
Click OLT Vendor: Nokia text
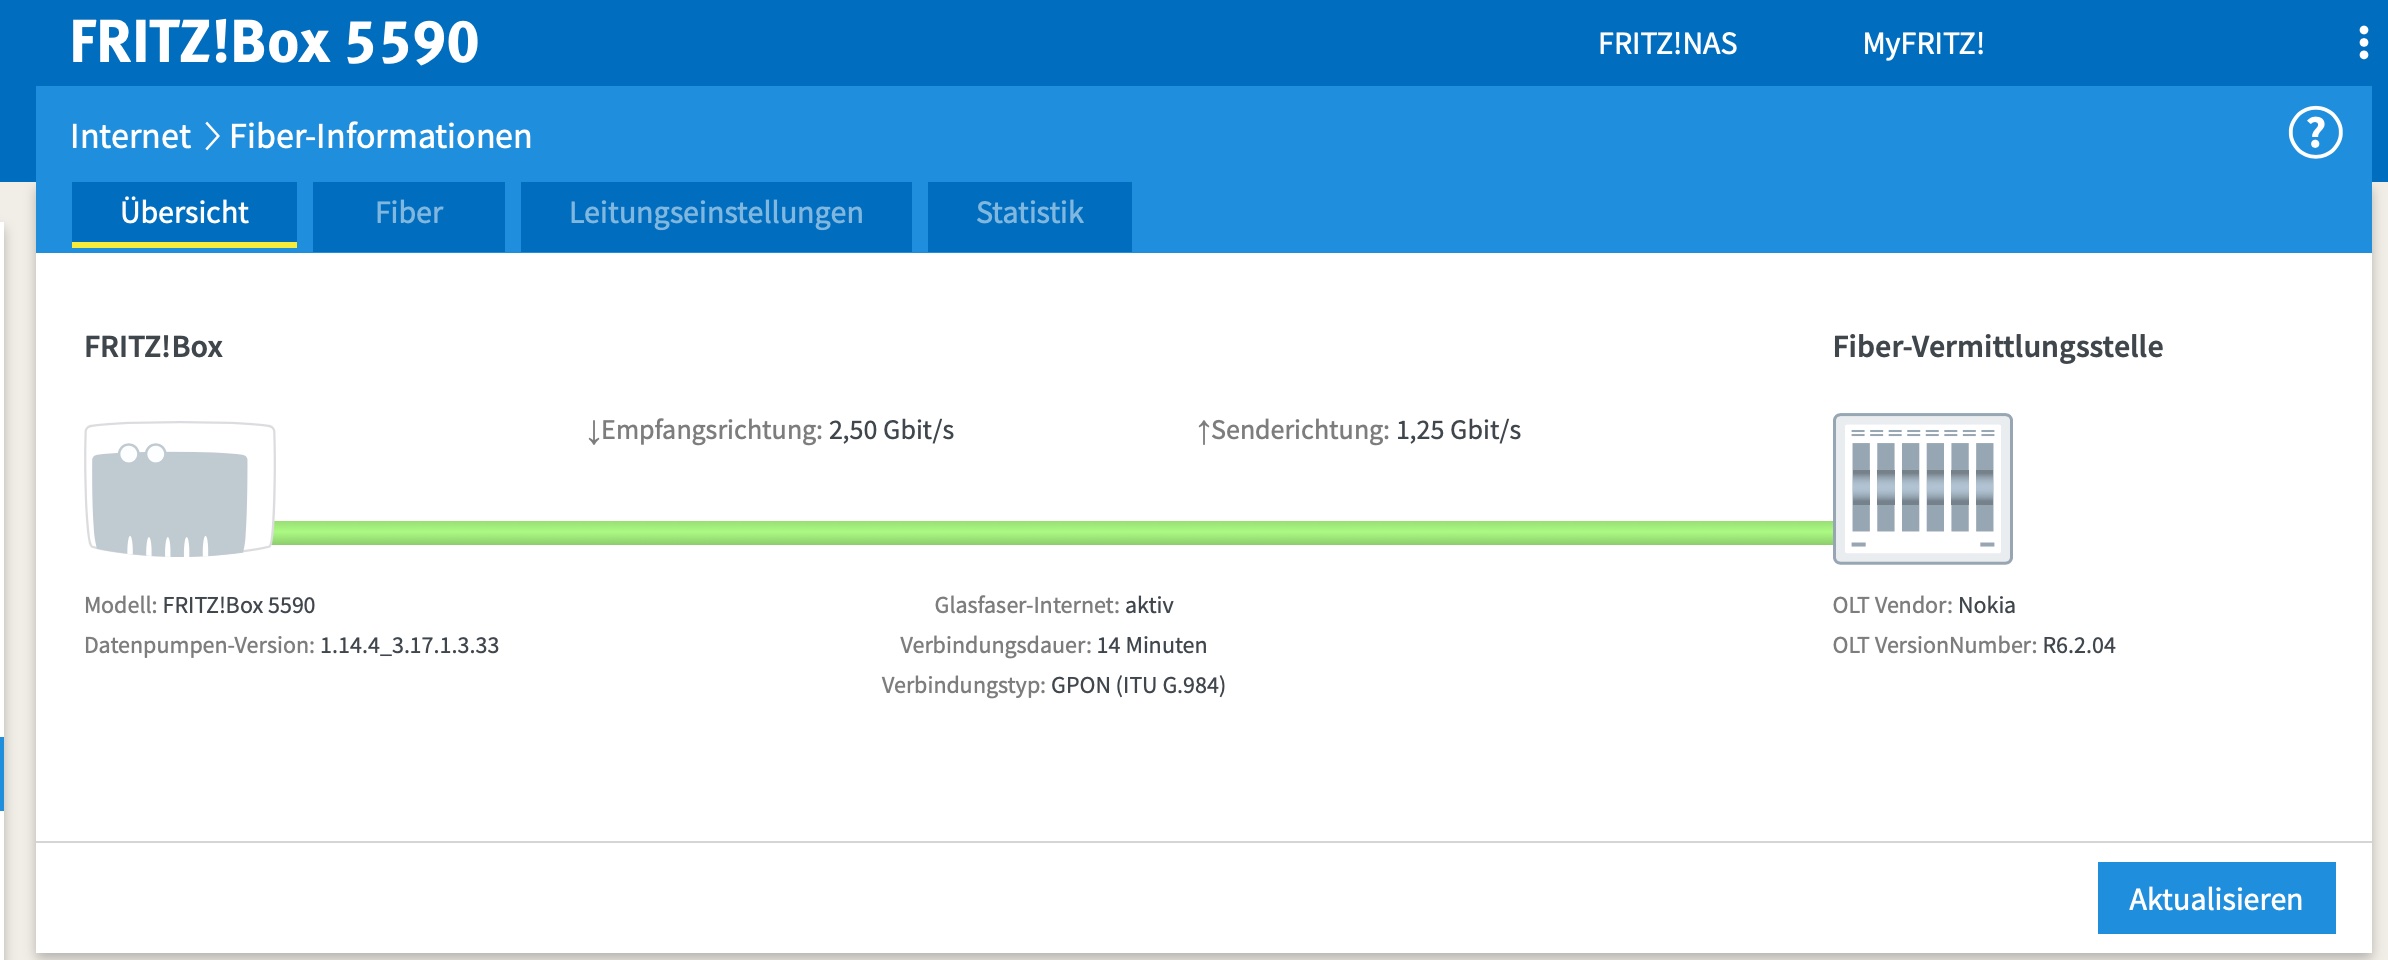point(1923,605)
